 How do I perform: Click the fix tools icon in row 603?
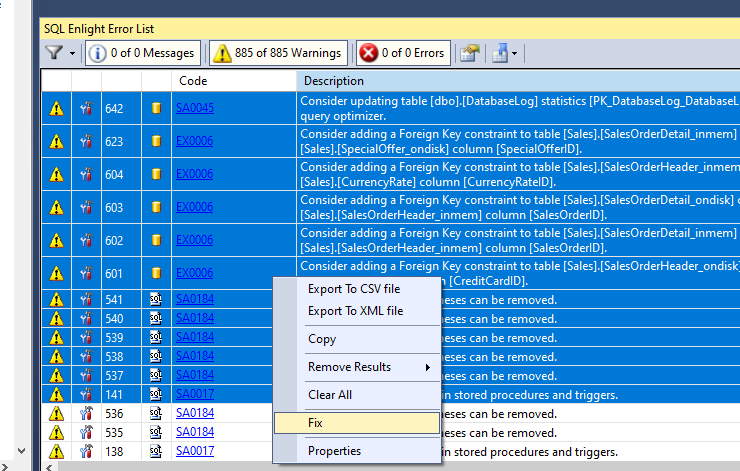click(x=86, y=208)
